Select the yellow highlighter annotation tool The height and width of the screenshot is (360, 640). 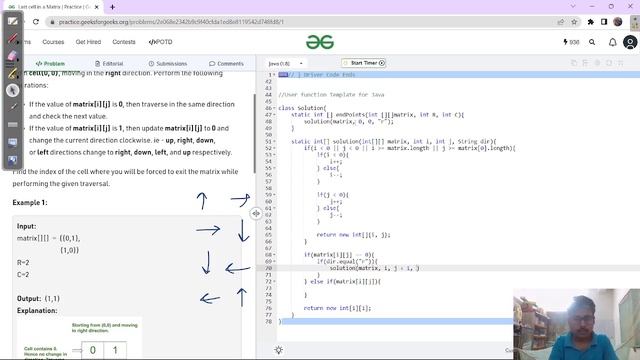[13, 73]
